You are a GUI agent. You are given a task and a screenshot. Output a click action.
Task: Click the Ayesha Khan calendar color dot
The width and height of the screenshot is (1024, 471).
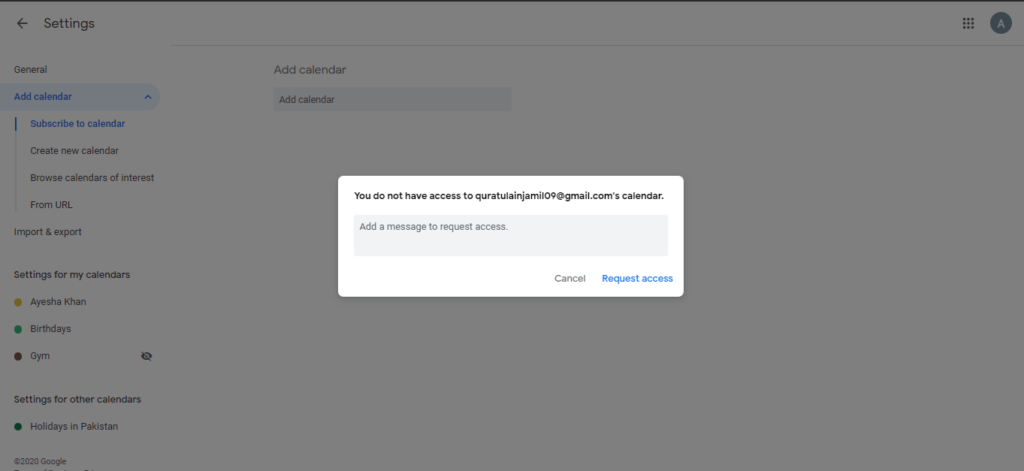tap(18, 302)
